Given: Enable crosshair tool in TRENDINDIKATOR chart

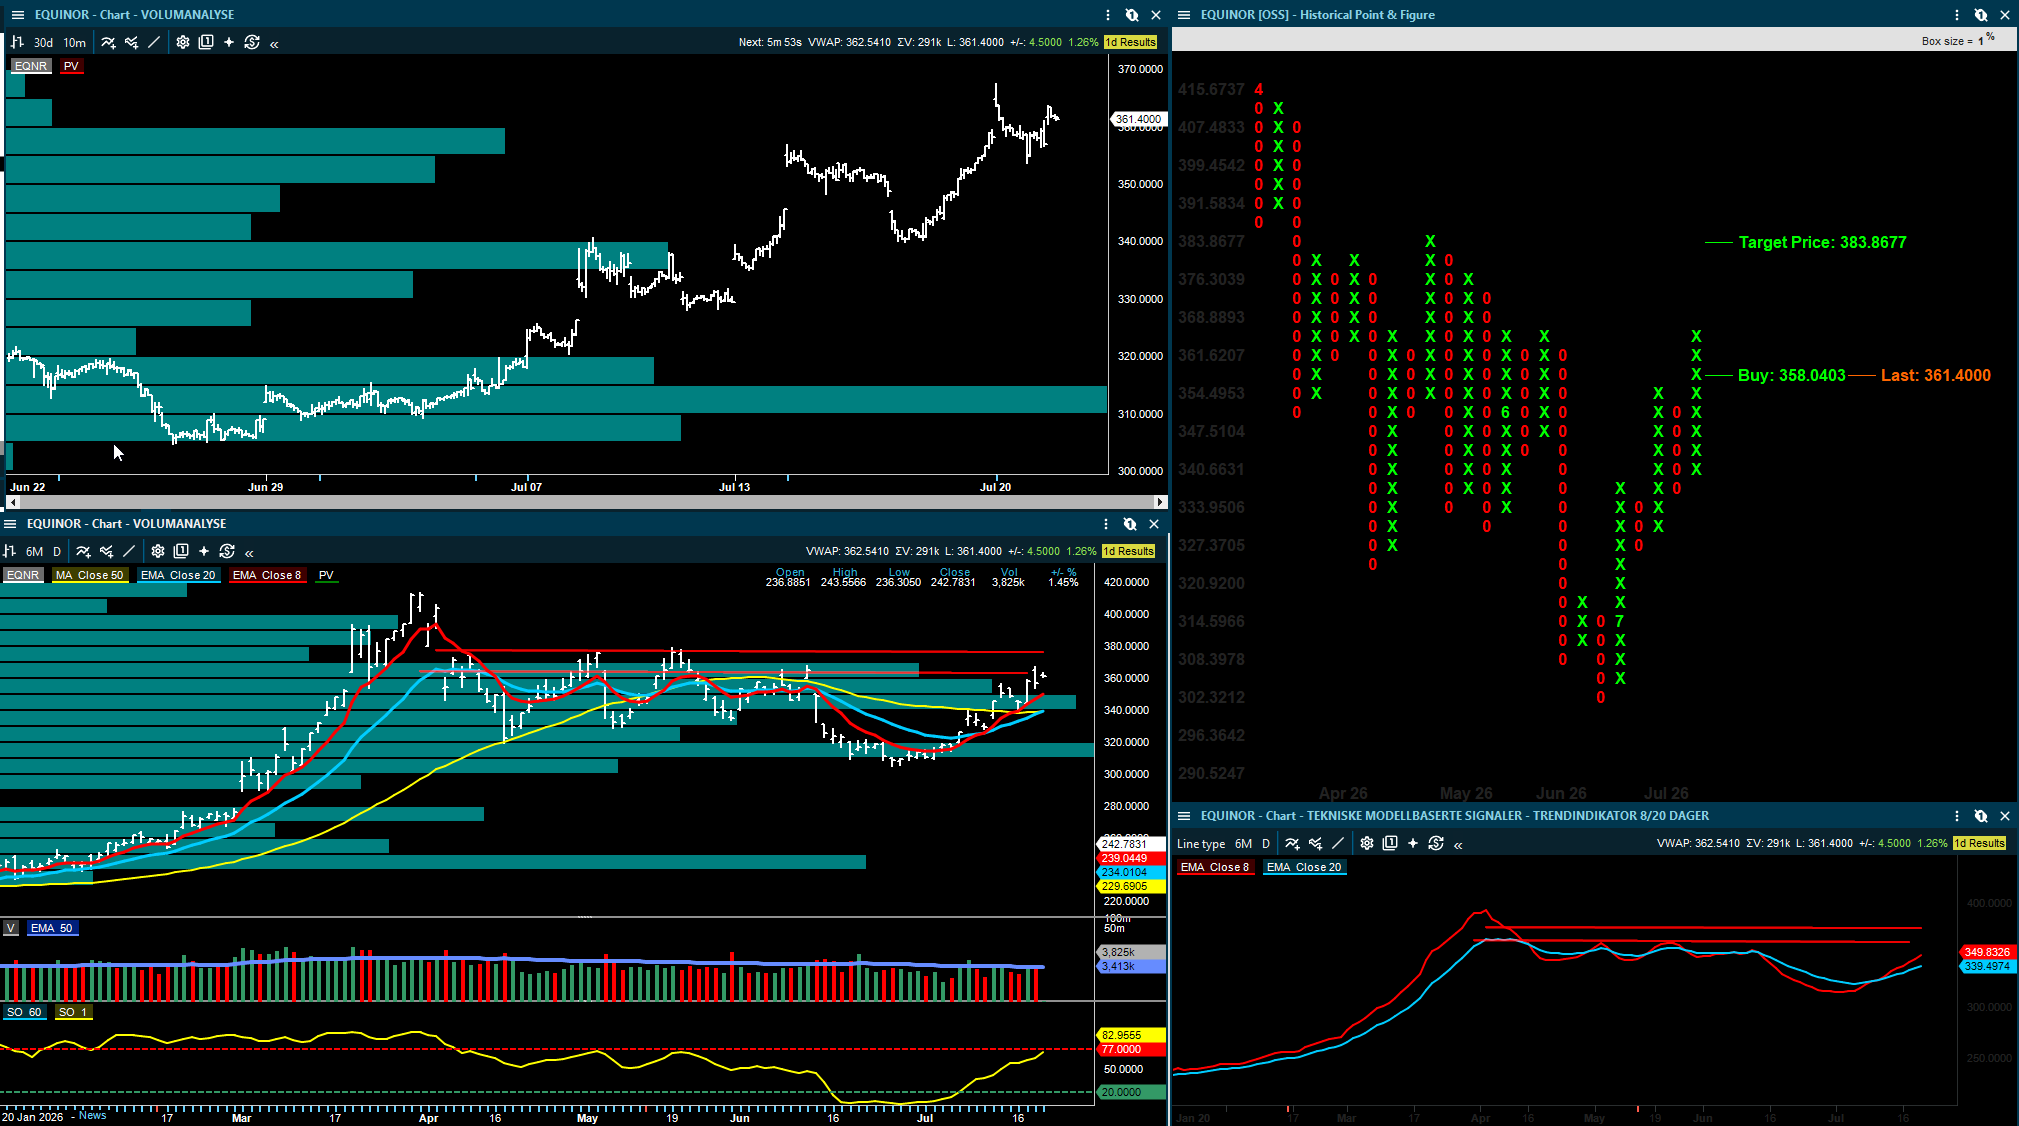Looking at the screenshot, I should pos(1413,843).
